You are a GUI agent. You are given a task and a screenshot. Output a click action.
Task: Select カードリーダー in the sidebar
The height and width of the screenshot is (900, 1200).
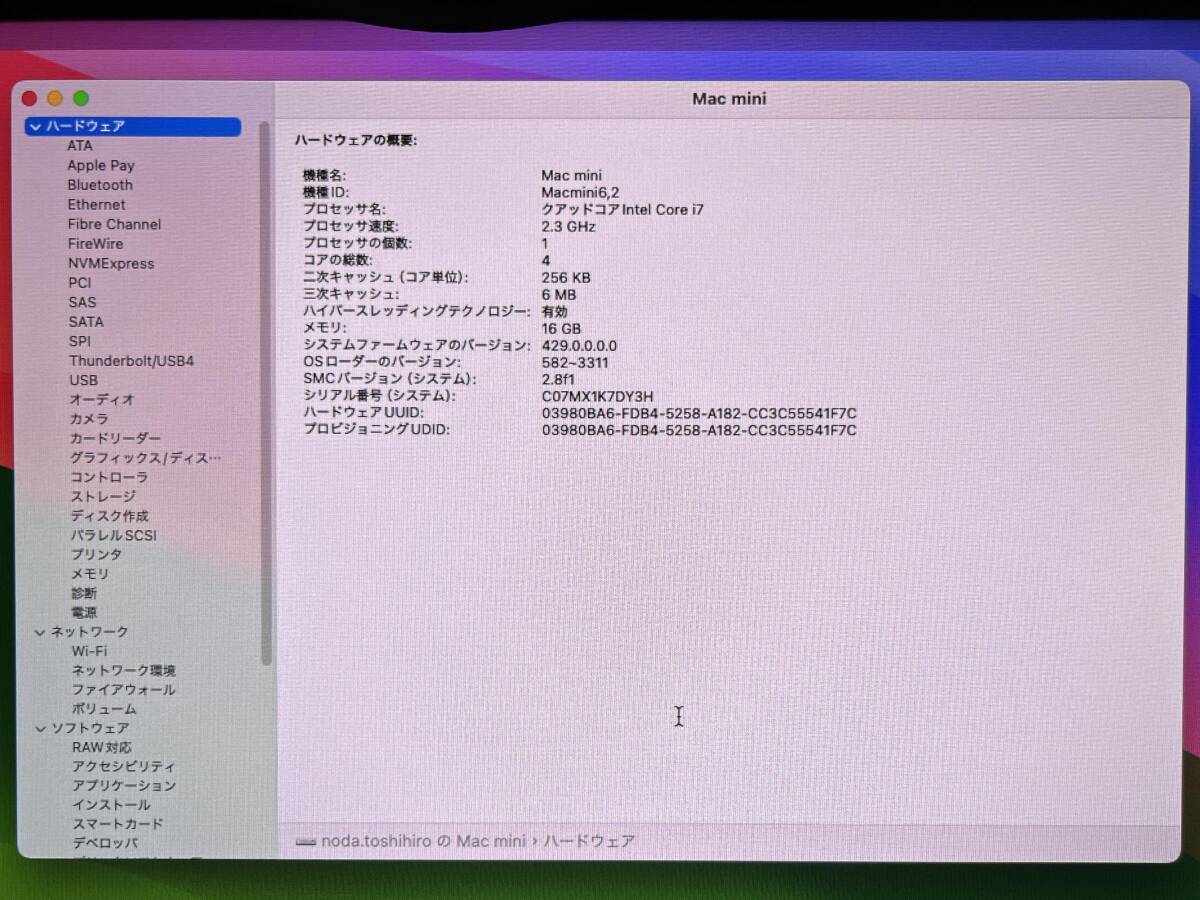click(x=115, y=438)
